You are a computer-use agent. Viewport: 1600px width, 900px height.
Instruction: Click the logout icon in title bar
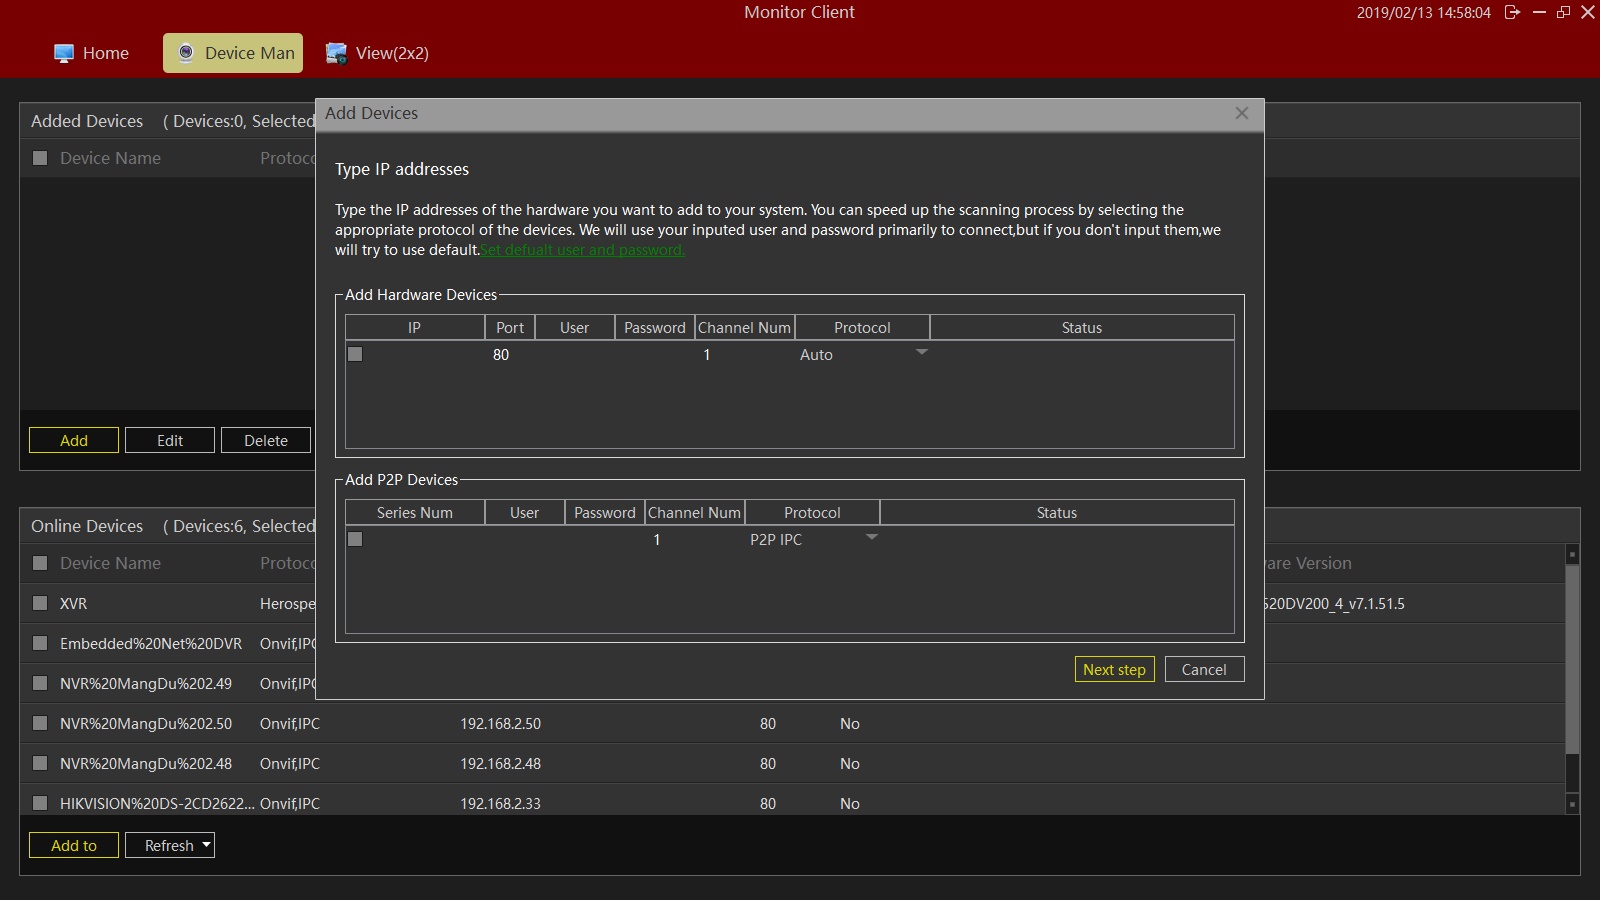pyautogui.click(x=1512, y=12)
